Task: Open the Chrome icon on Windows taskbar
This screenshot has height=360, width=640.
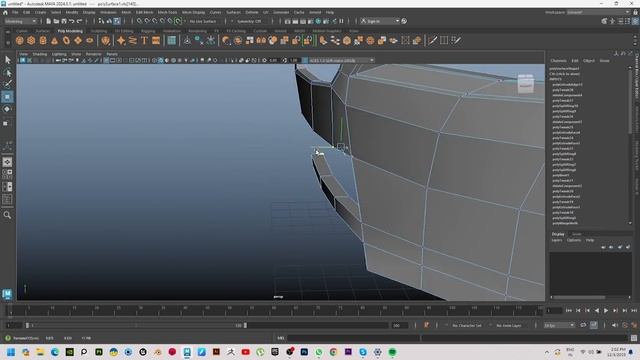Action: tap(333, 352)
